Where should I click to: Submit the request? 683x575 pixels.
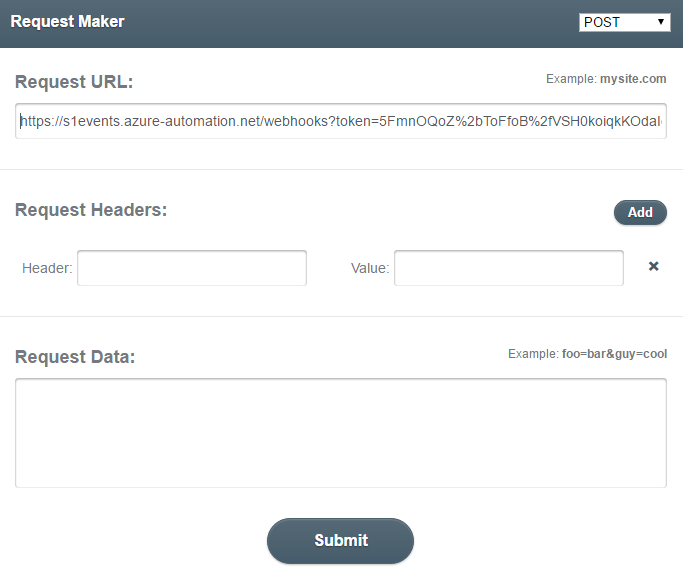coord(340,540)
